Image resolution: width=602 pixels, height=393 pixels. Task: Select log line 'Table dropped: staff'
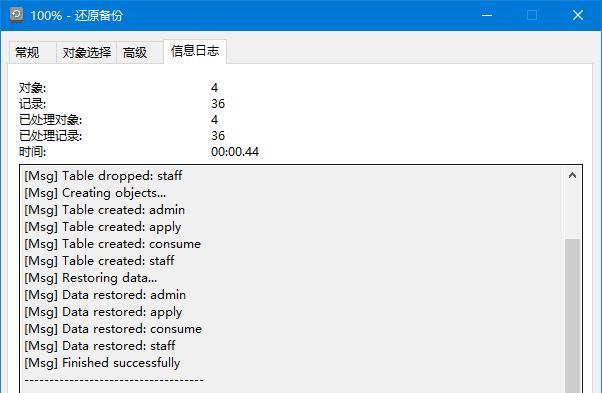click(103, 176)
